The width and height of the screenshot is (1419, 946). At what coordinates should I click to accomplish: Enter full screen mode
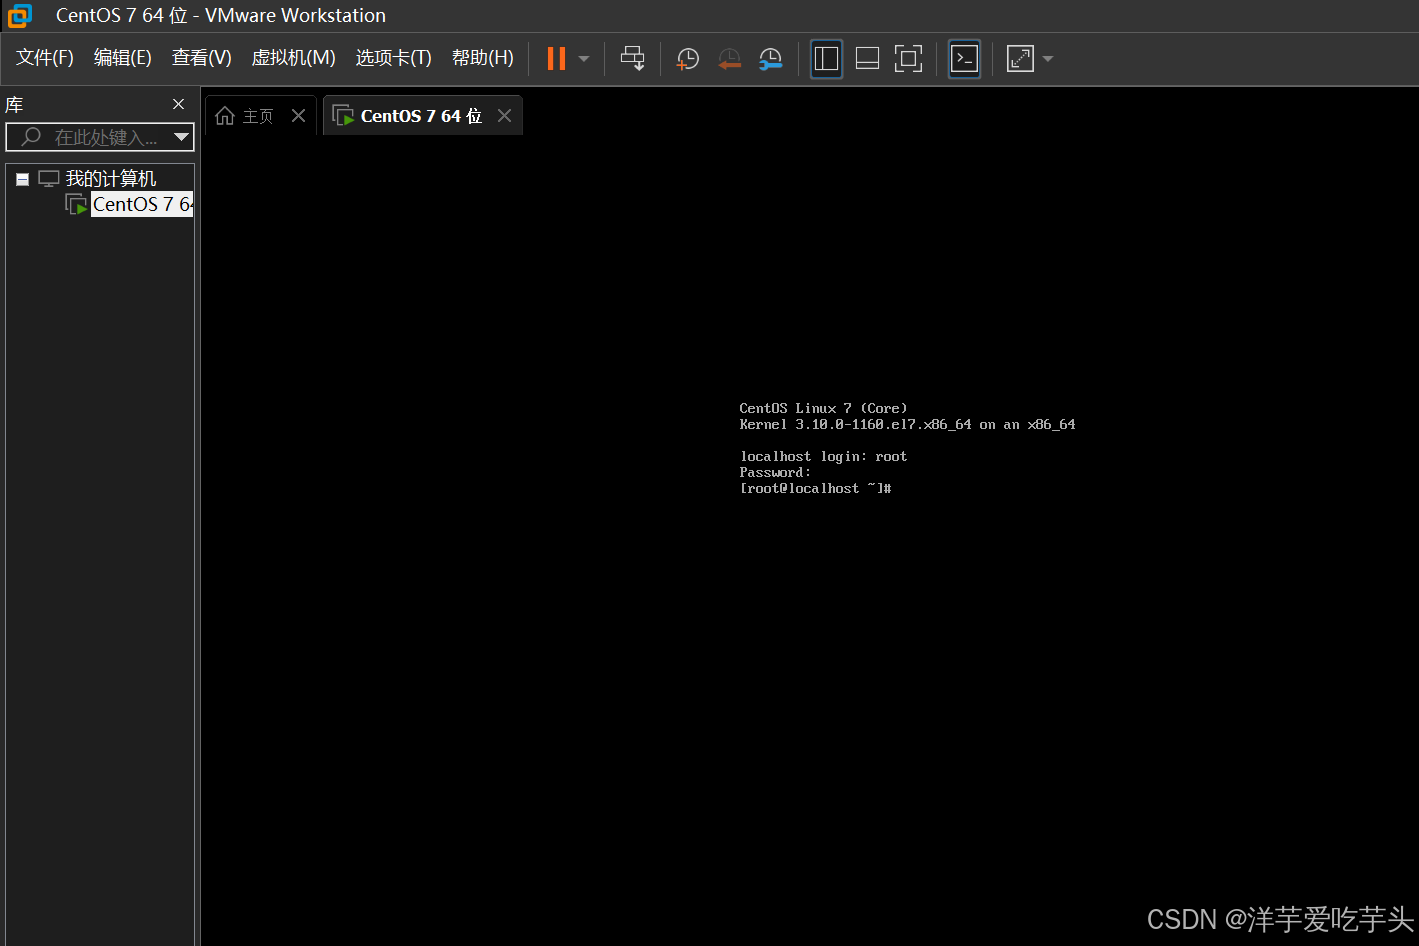coord(908,59)
